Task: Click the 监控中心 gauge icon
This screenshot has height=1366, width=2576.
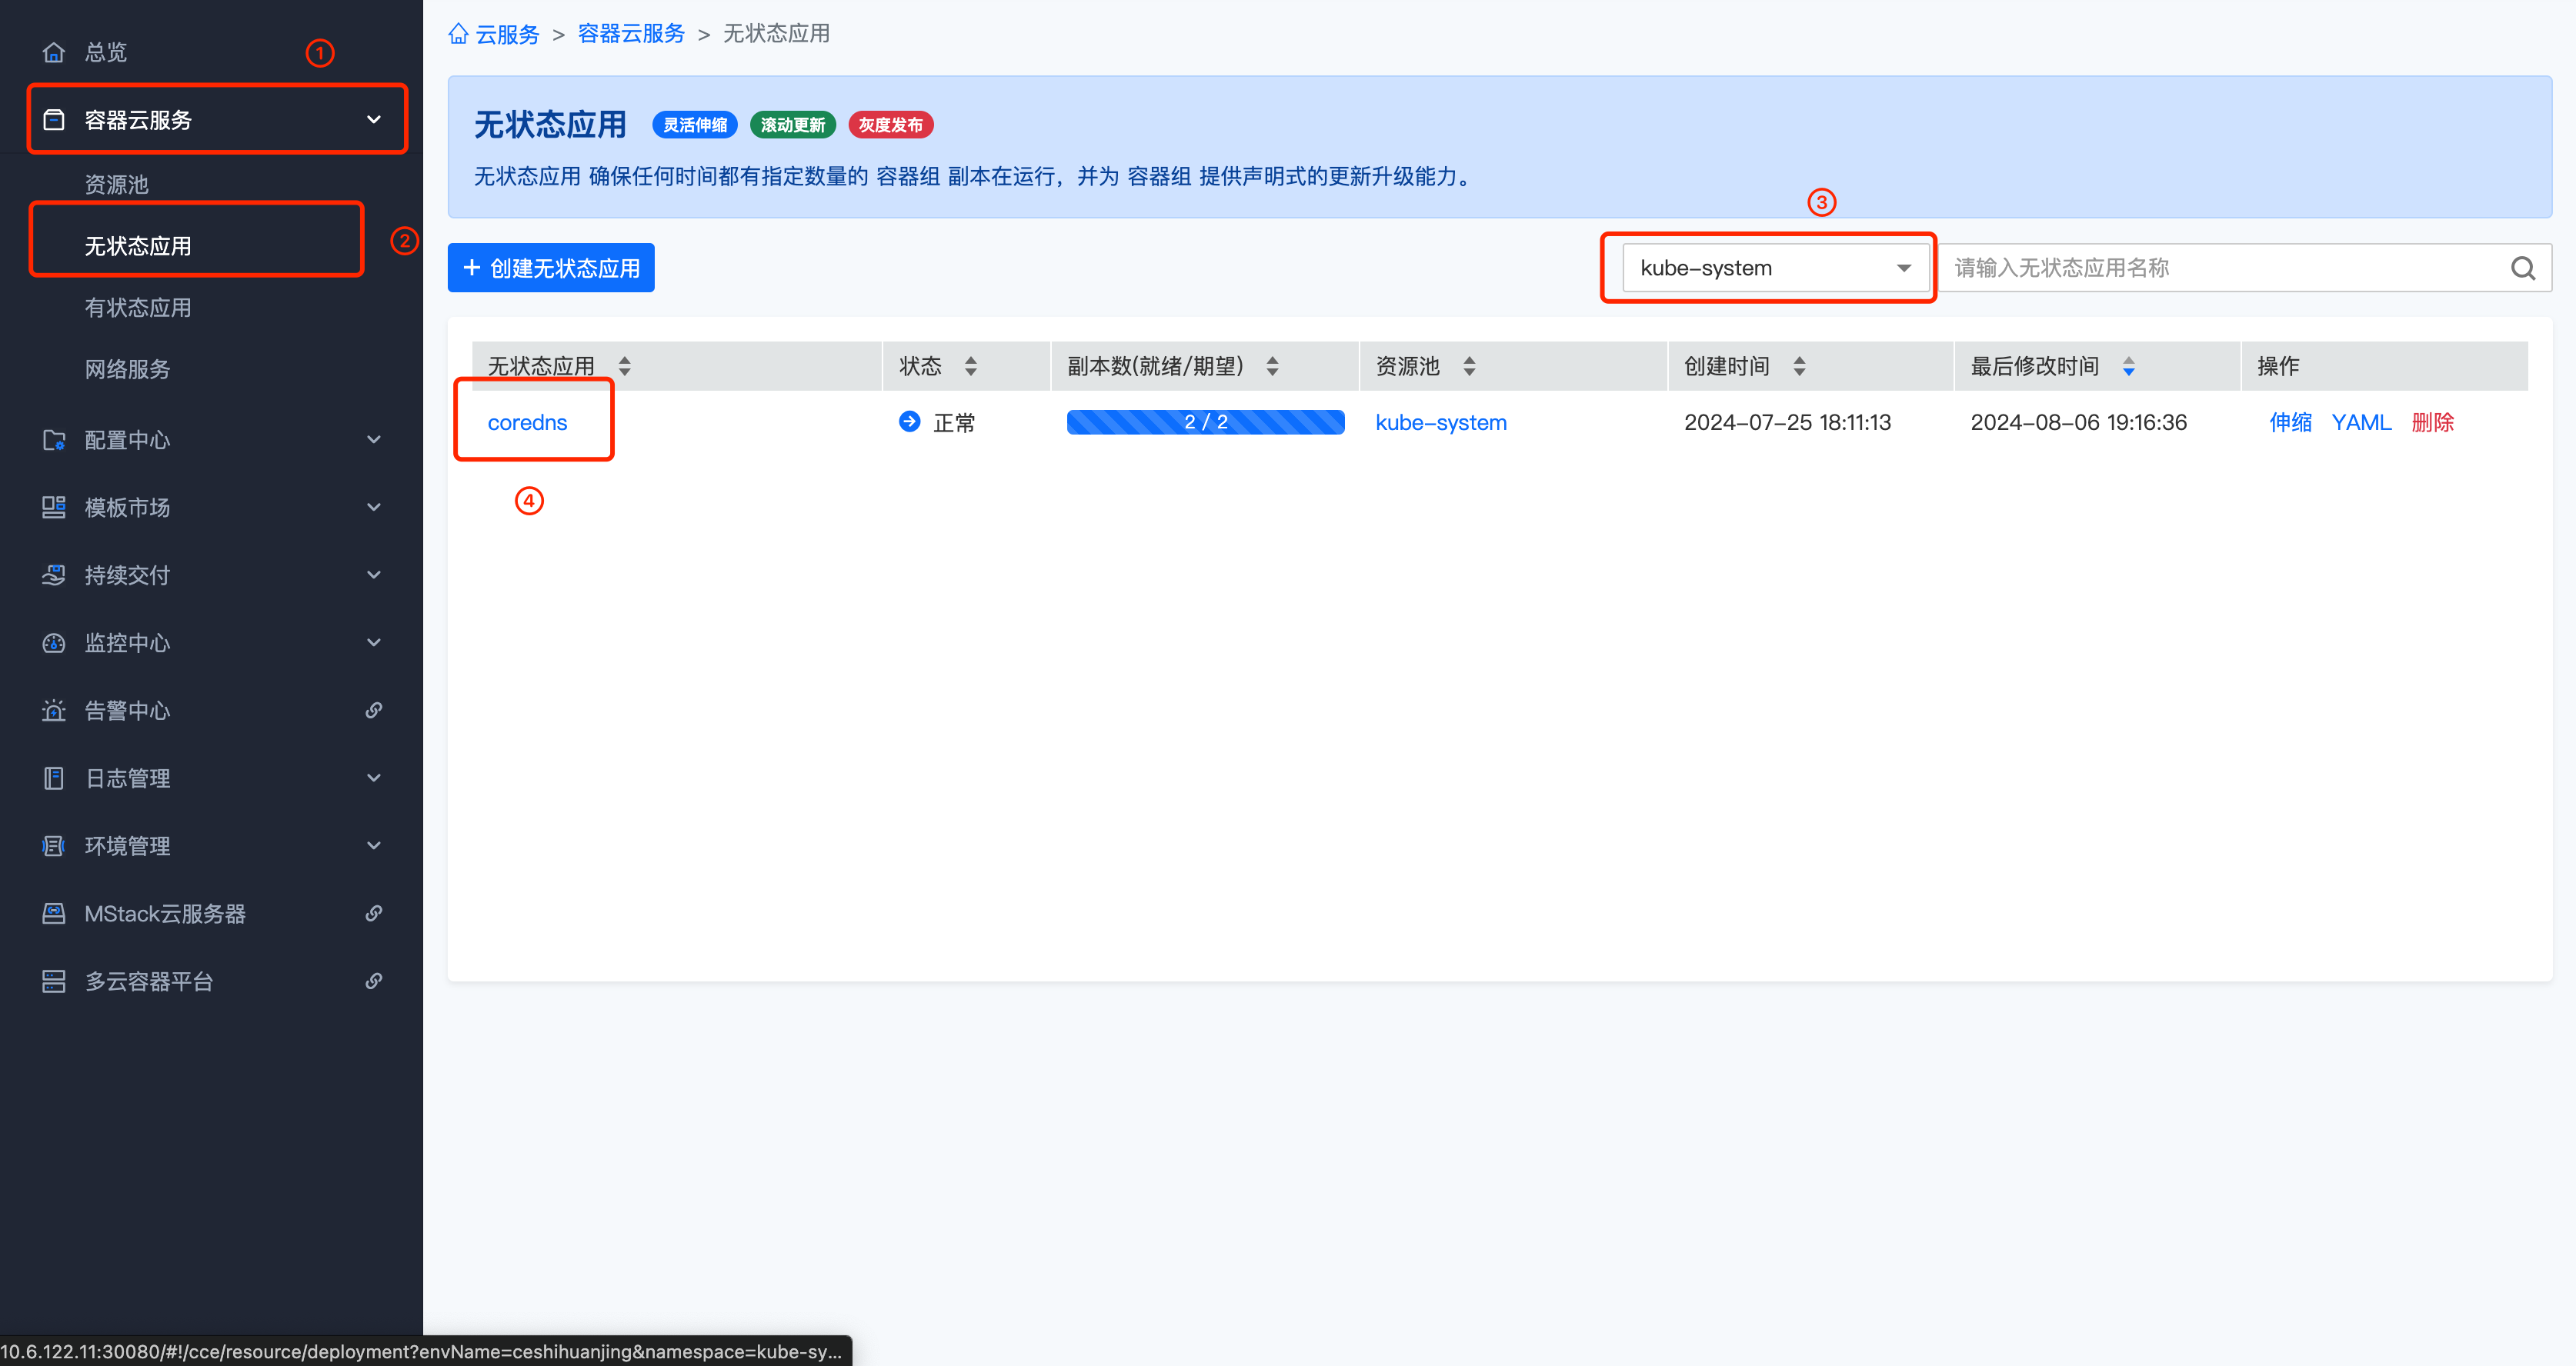Action: click(x=54, y=643)
